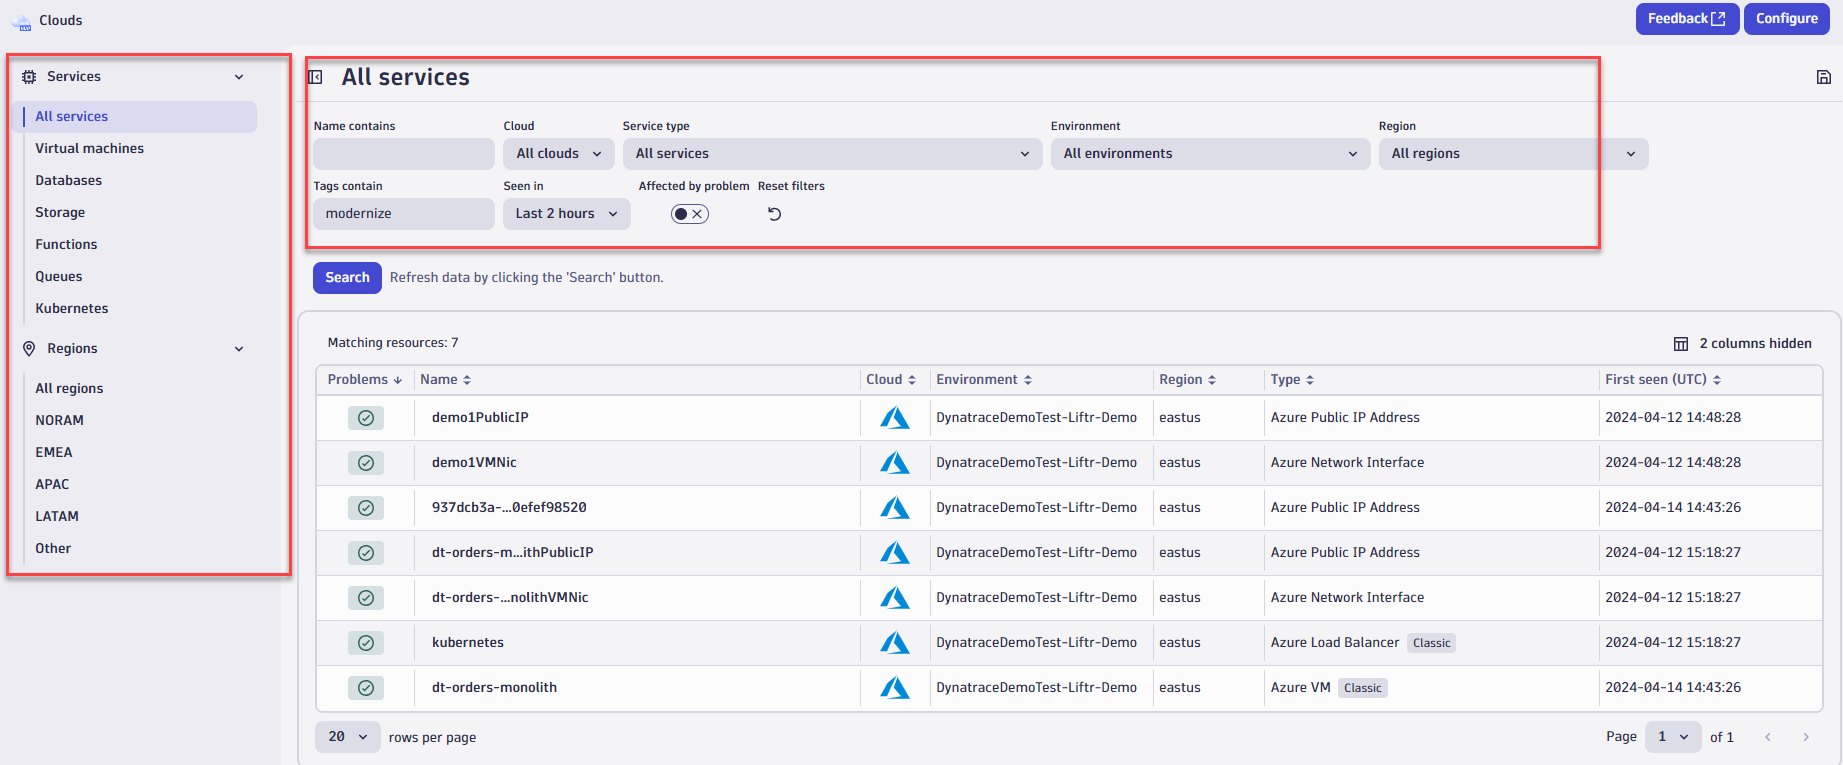Click the Reset filters icon
This screenshot has height=765, width=1843.
(774, 214)
